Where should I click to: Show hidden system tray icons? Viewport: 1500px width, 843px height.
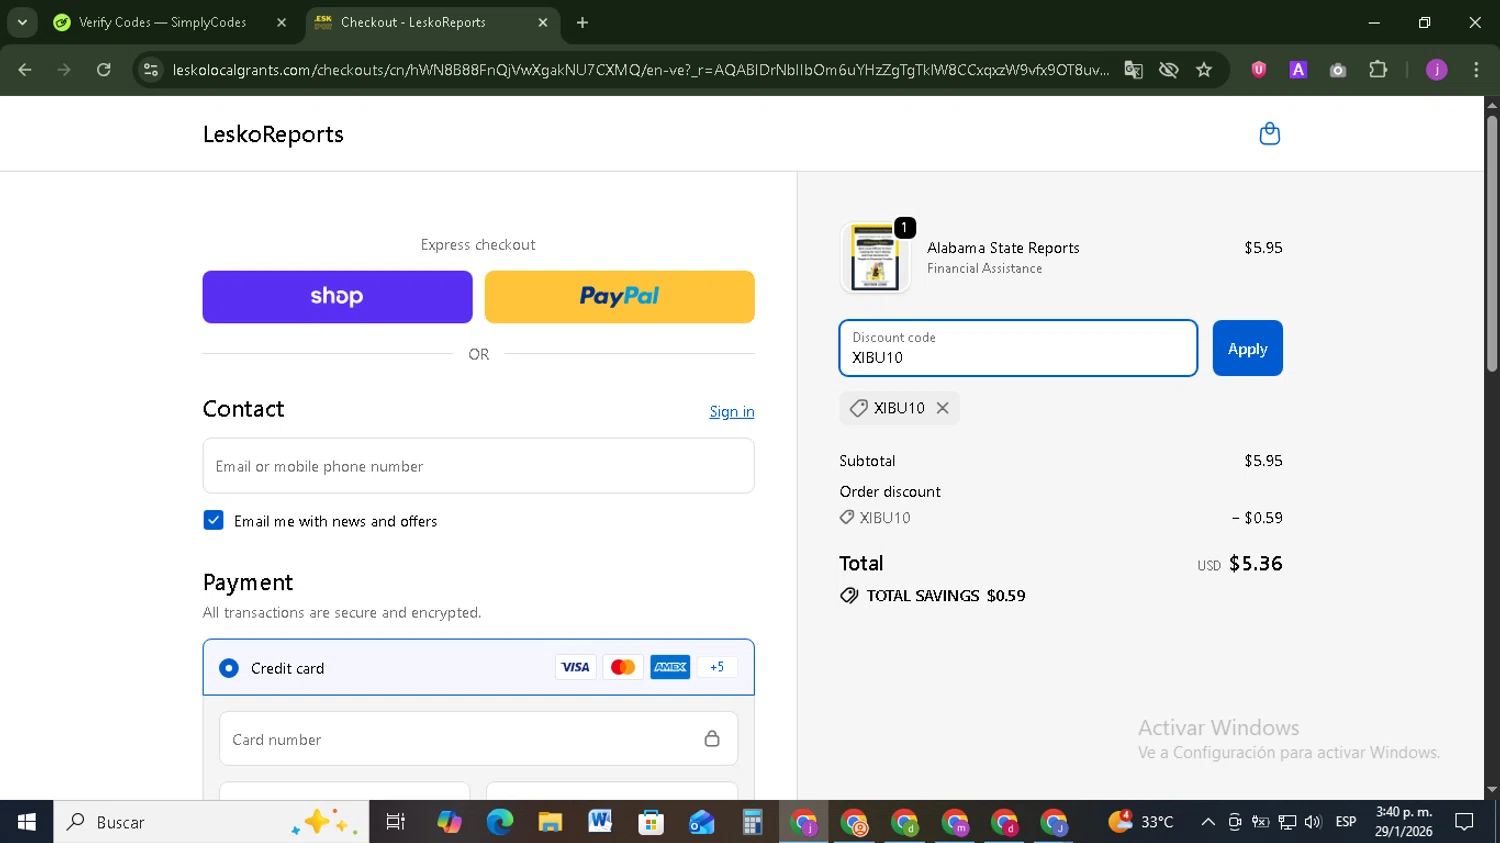pyautogui.click(x=1208, y=822)
